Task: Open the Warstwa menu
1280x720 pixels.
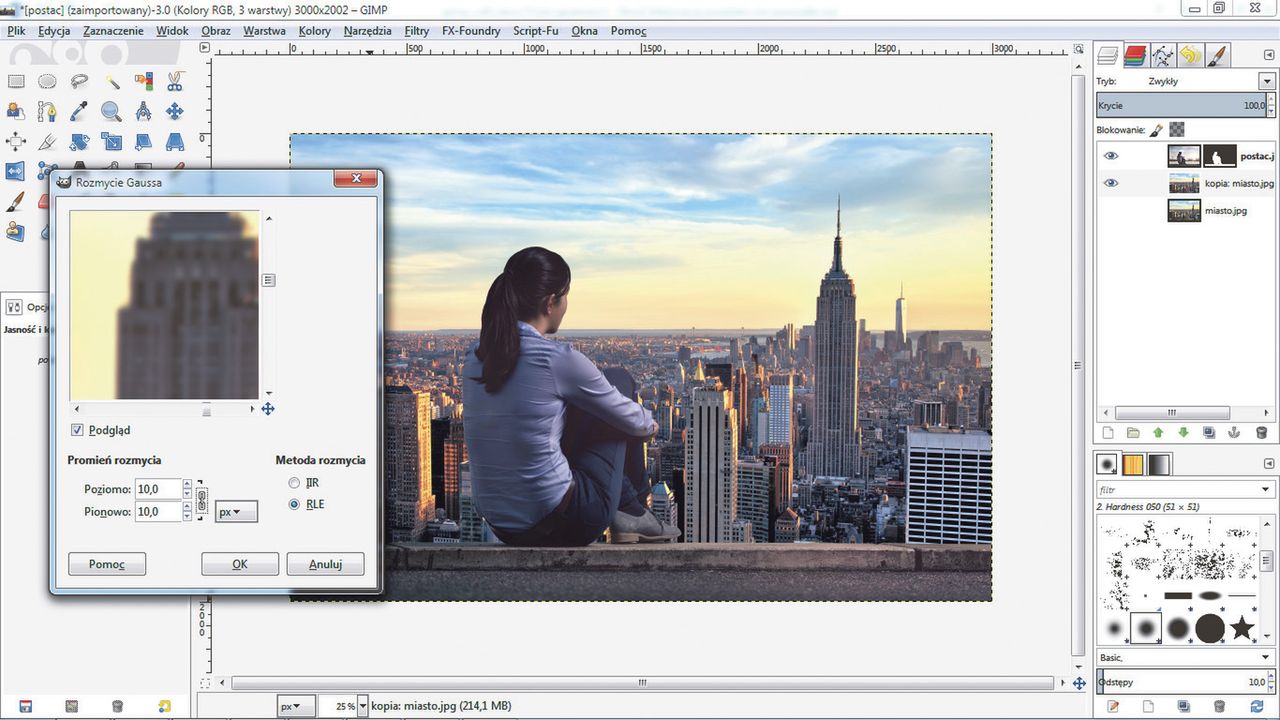Action: 264,31
